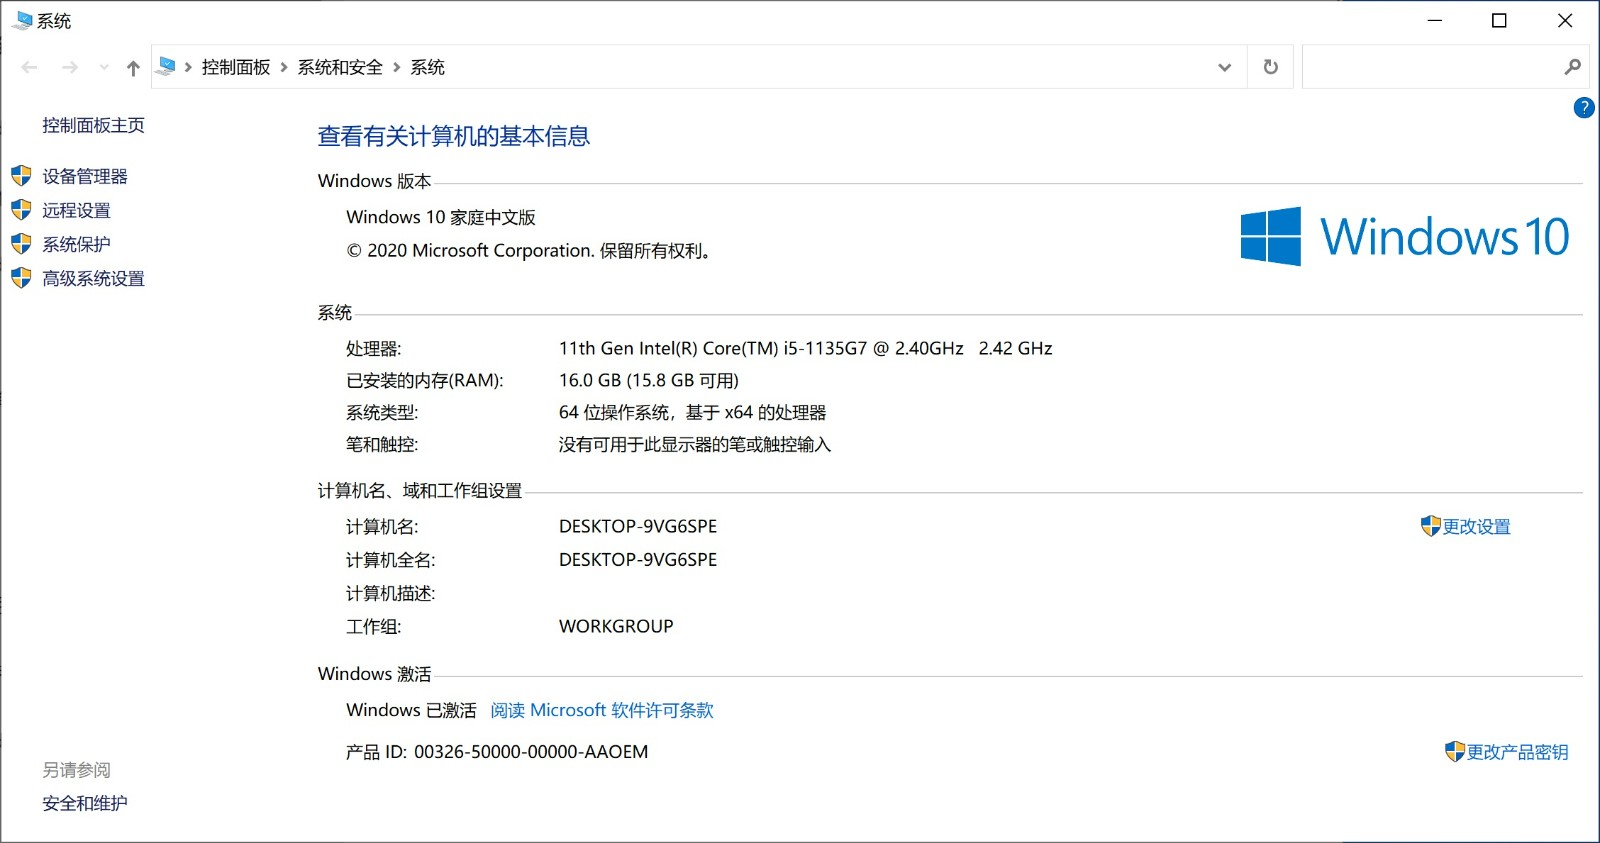Click the Windows 10 logo
Viewport: 1600px width, 843px height.
(x=1405, y=236)
